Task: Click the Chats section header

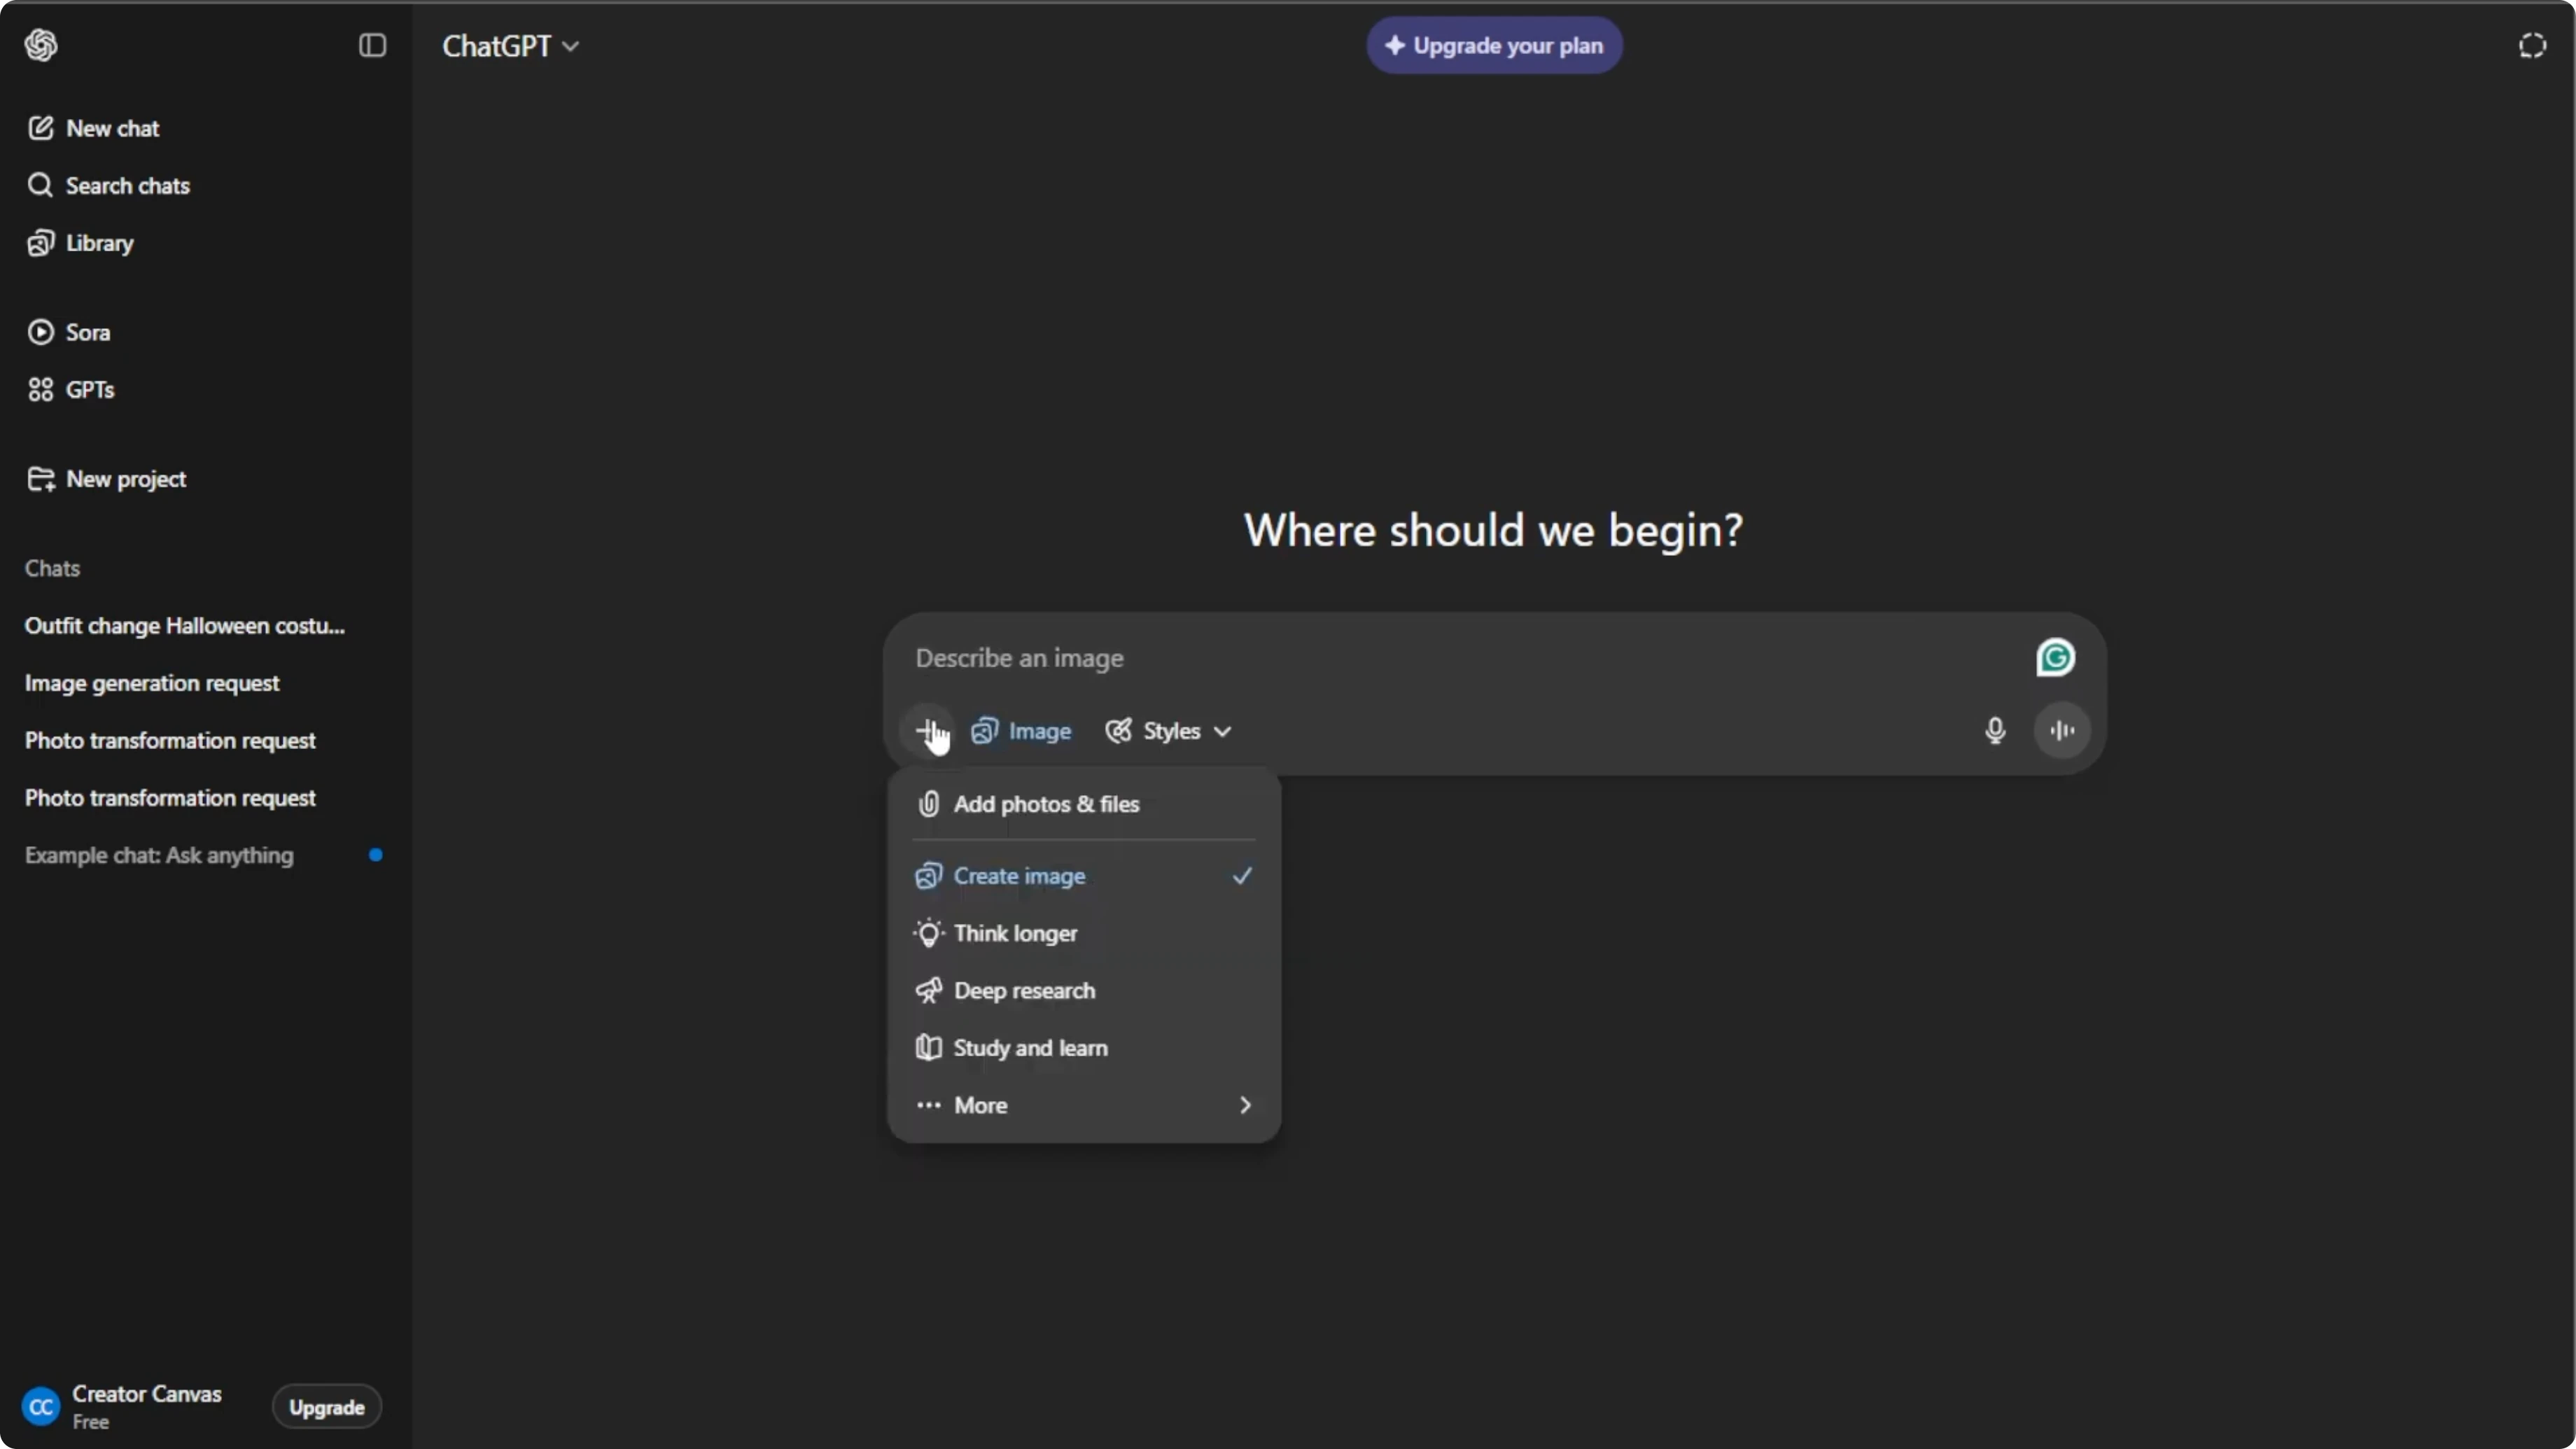Action: point(52,568)
